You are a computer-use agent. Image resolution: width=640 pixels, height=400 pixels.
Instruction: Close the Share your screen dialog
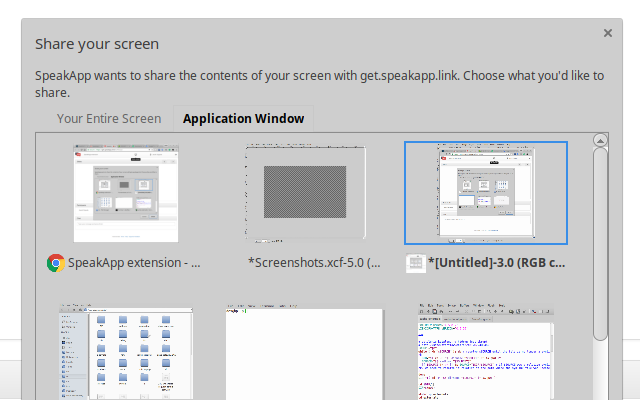click(x=608, y=33)
